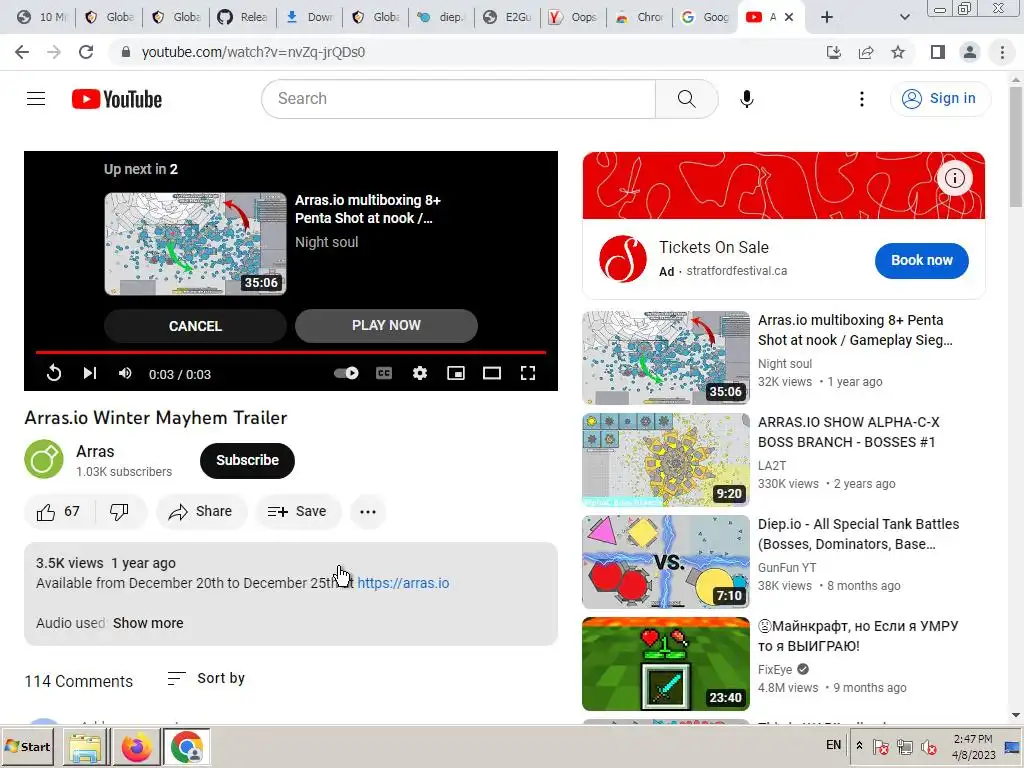Mute the video using the speaker icon
Image resolution: width=1024 pixels, height=768 pixels.
pos(125,373)
